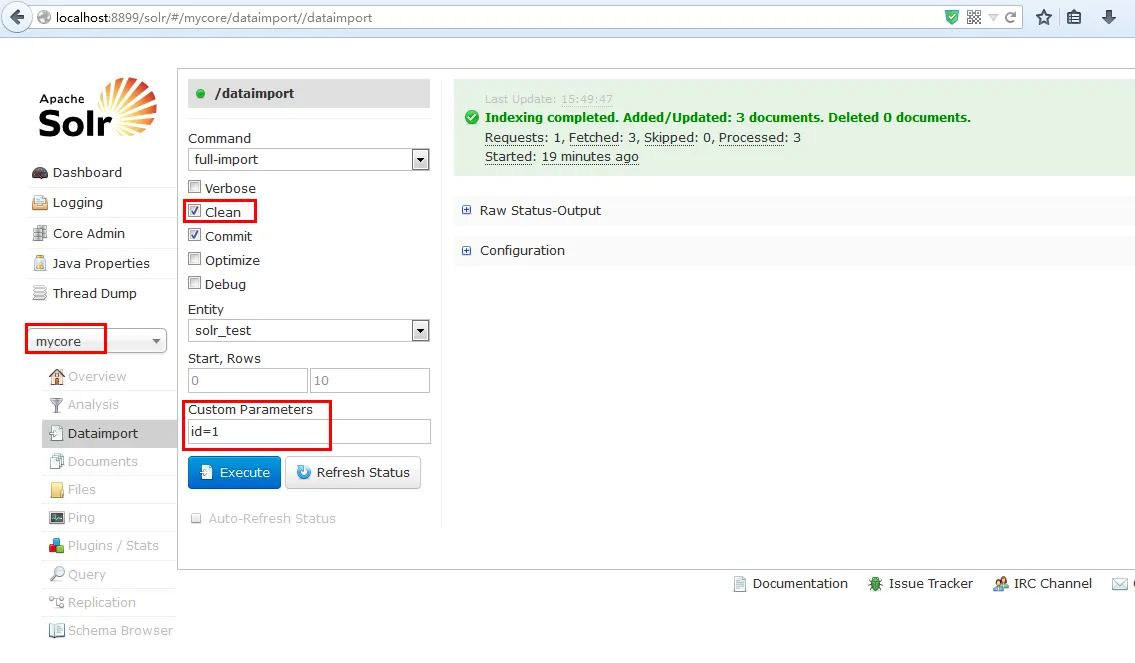Image resolution: width=1135 pixels, height=663 pixels.
Task: Open downloads with the arrow icon
Action: [1108, 17]
